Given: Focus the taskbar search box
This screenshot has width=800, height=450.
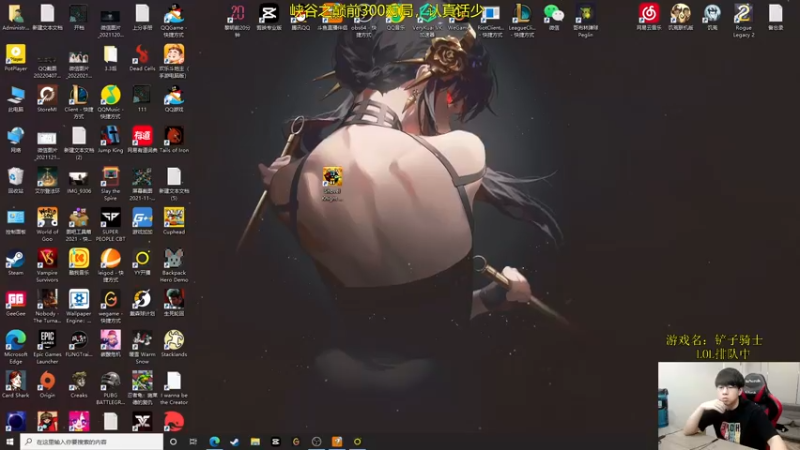Looking at the screenshot, I should tap(92, 442).
